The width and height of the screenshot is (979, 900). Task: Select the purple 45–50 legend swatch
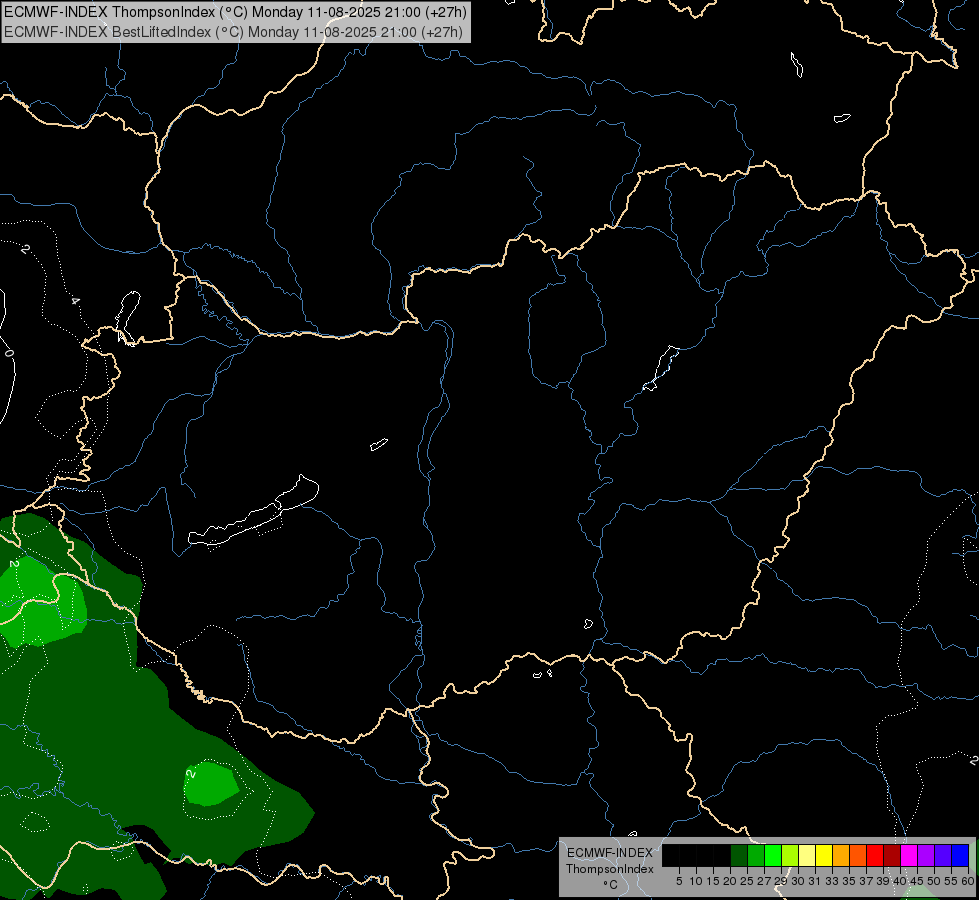[x=926, y=855]
